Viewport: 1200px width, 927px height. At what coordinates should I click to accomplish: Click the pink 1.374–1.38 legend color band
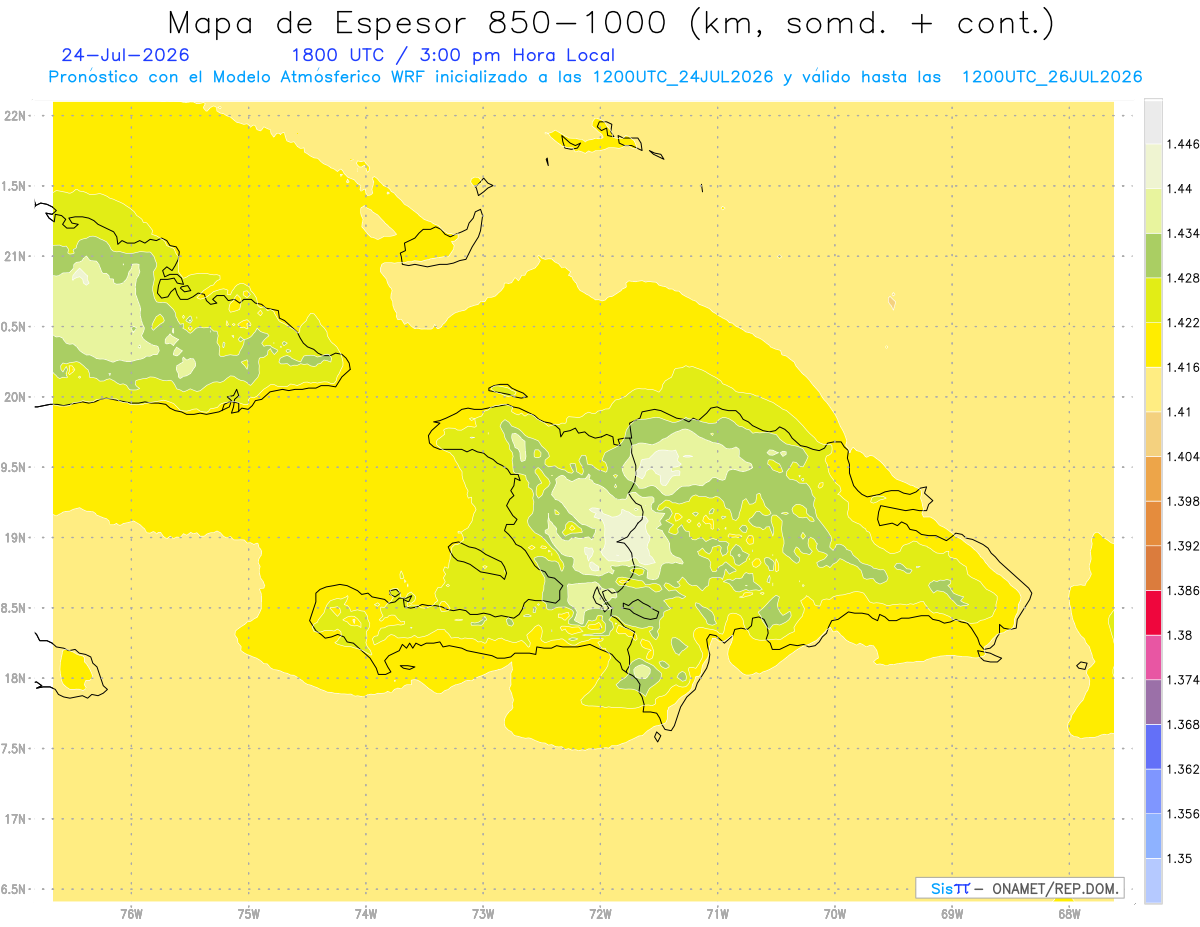coord(1153,657)
